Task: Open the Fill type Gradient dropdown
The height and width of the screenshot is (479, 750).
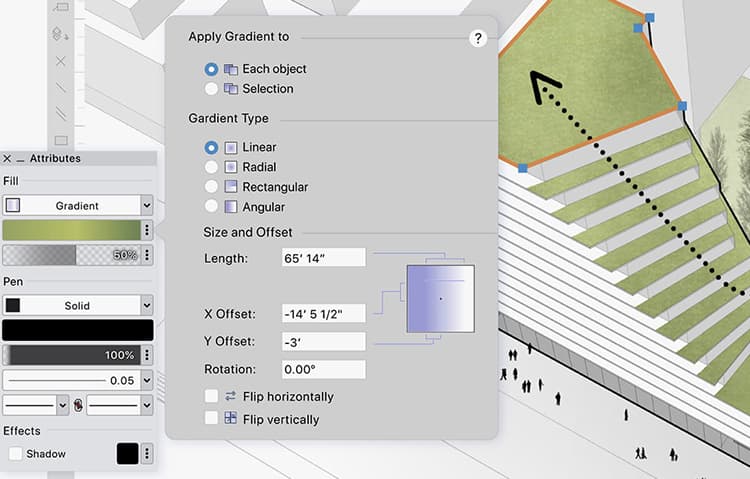Action: 78,205
